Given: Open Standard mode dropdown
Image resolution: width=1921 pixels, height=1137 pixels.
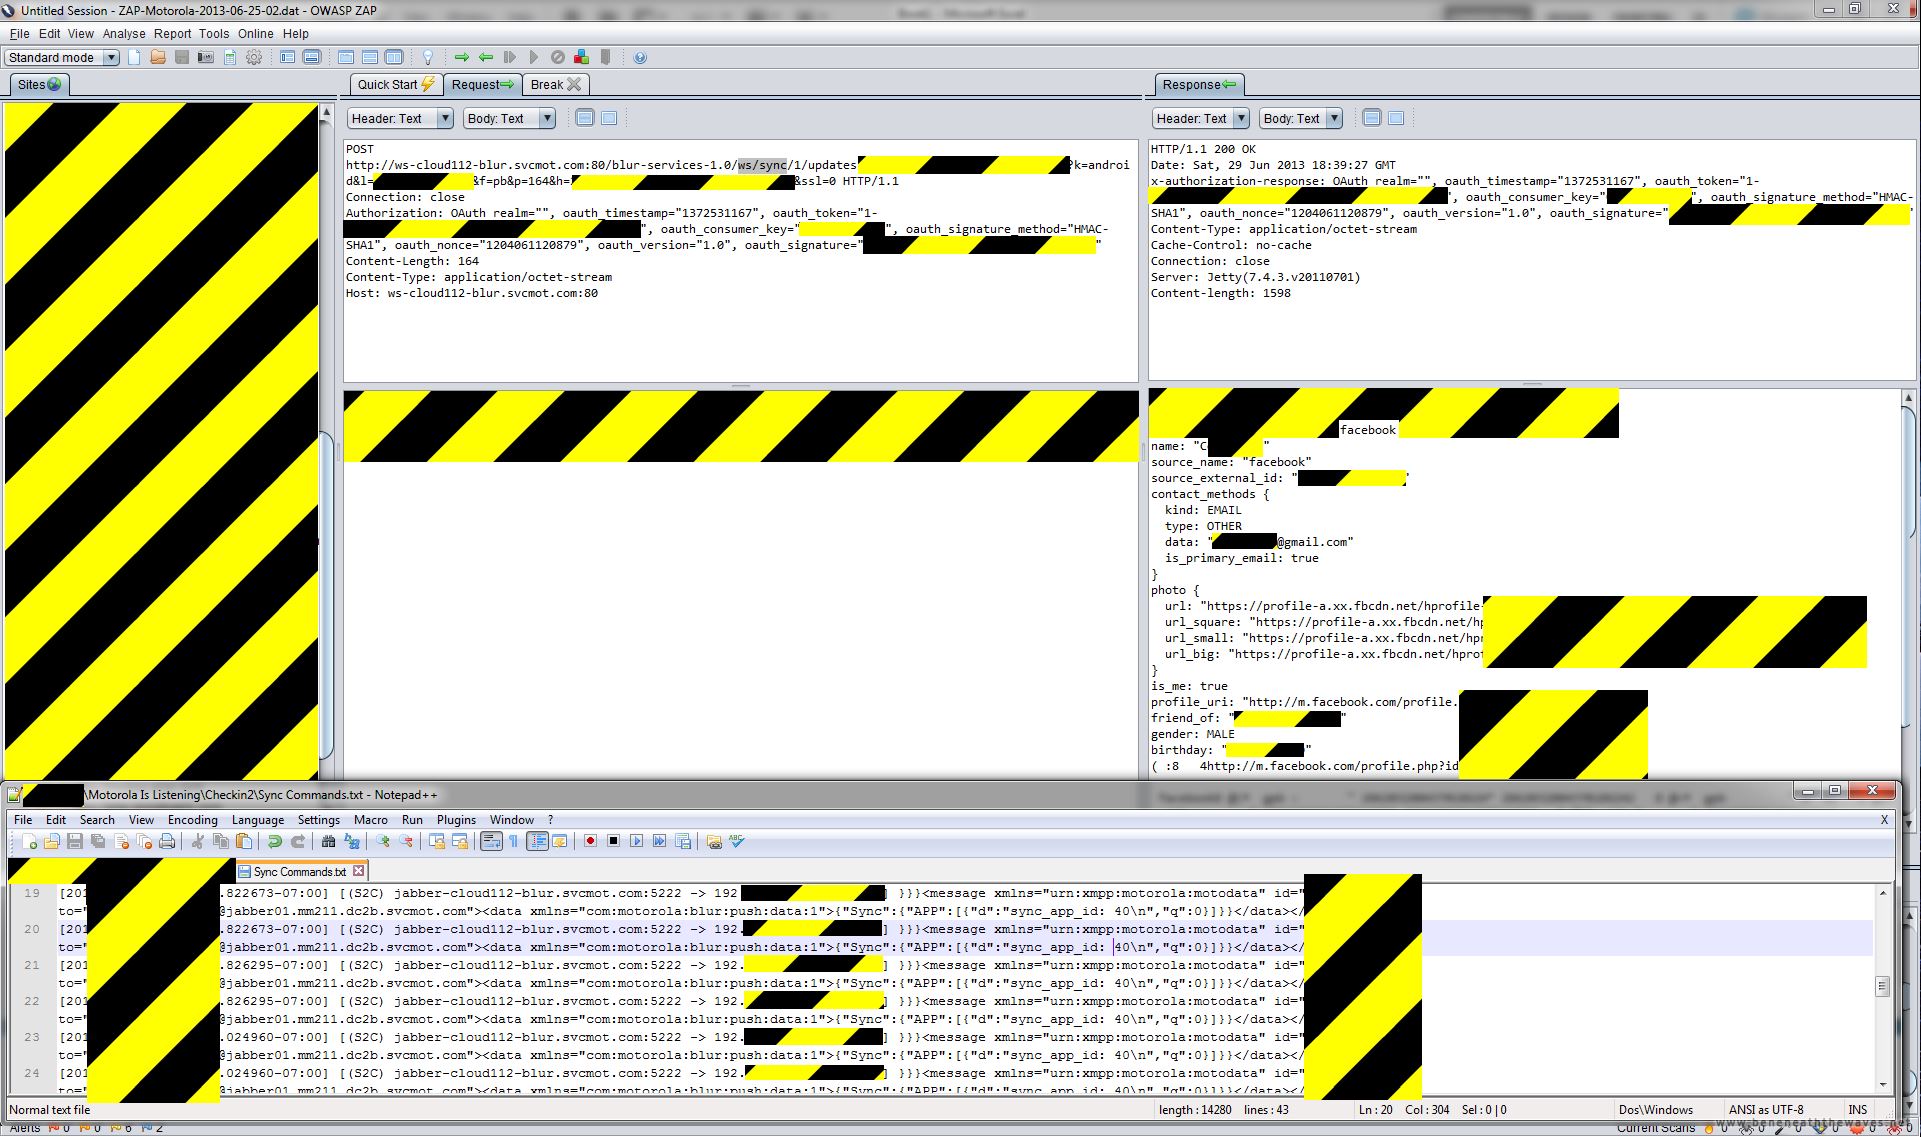Looking at the screenshot, I should [62, 58].
